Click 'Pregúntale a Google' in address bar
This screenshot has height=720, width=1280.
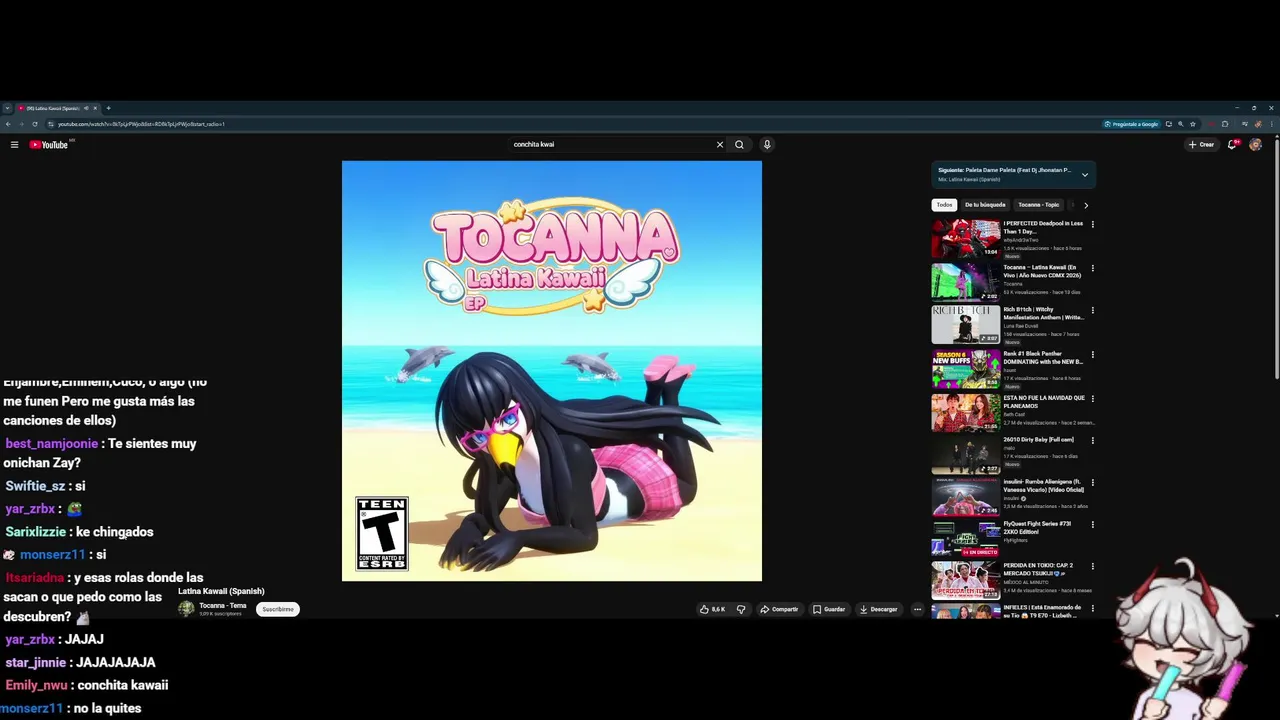click(1132, 124)
